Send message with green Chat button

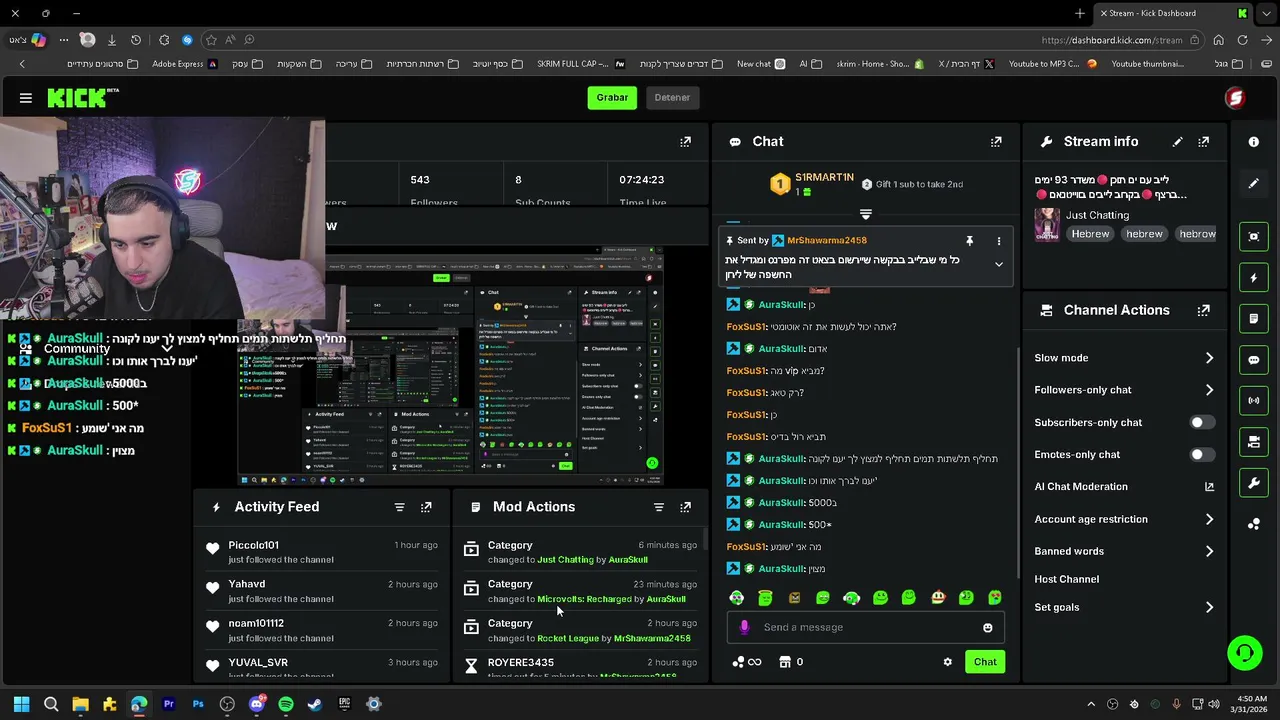coord(985,662)
